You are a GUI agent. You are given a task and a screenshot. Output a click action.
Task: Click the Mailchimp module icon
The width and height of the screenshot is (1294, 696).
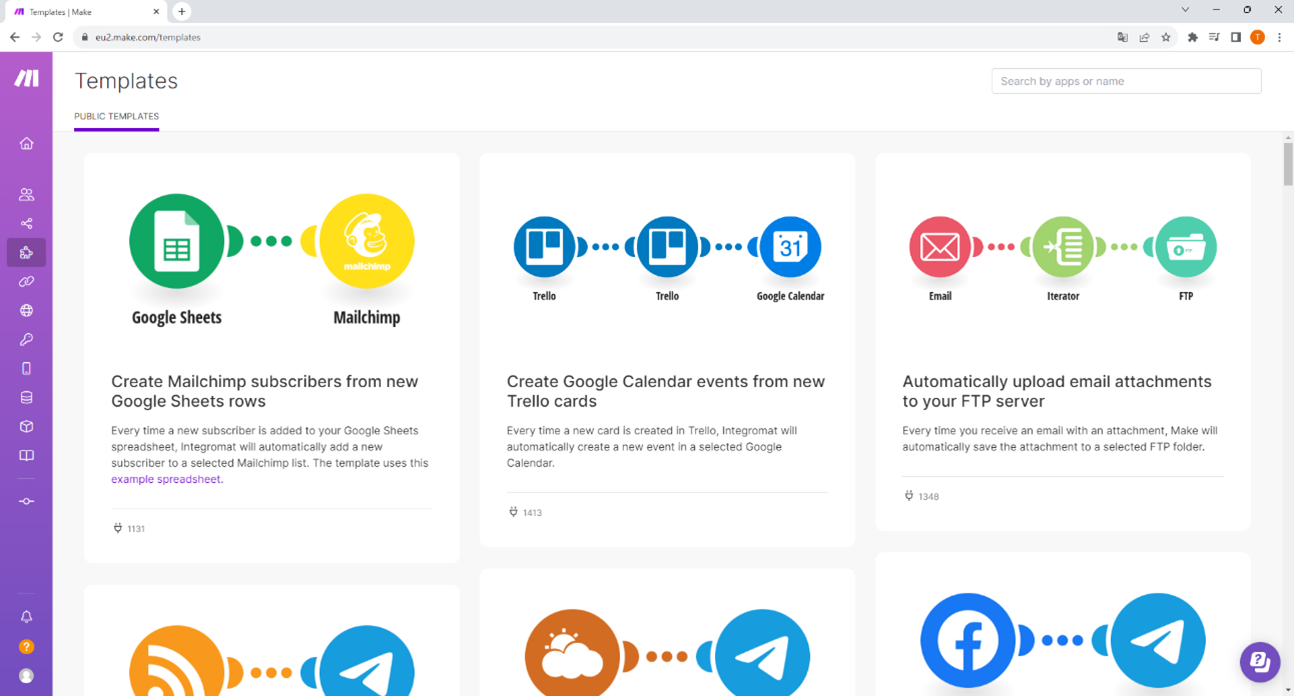367,241
